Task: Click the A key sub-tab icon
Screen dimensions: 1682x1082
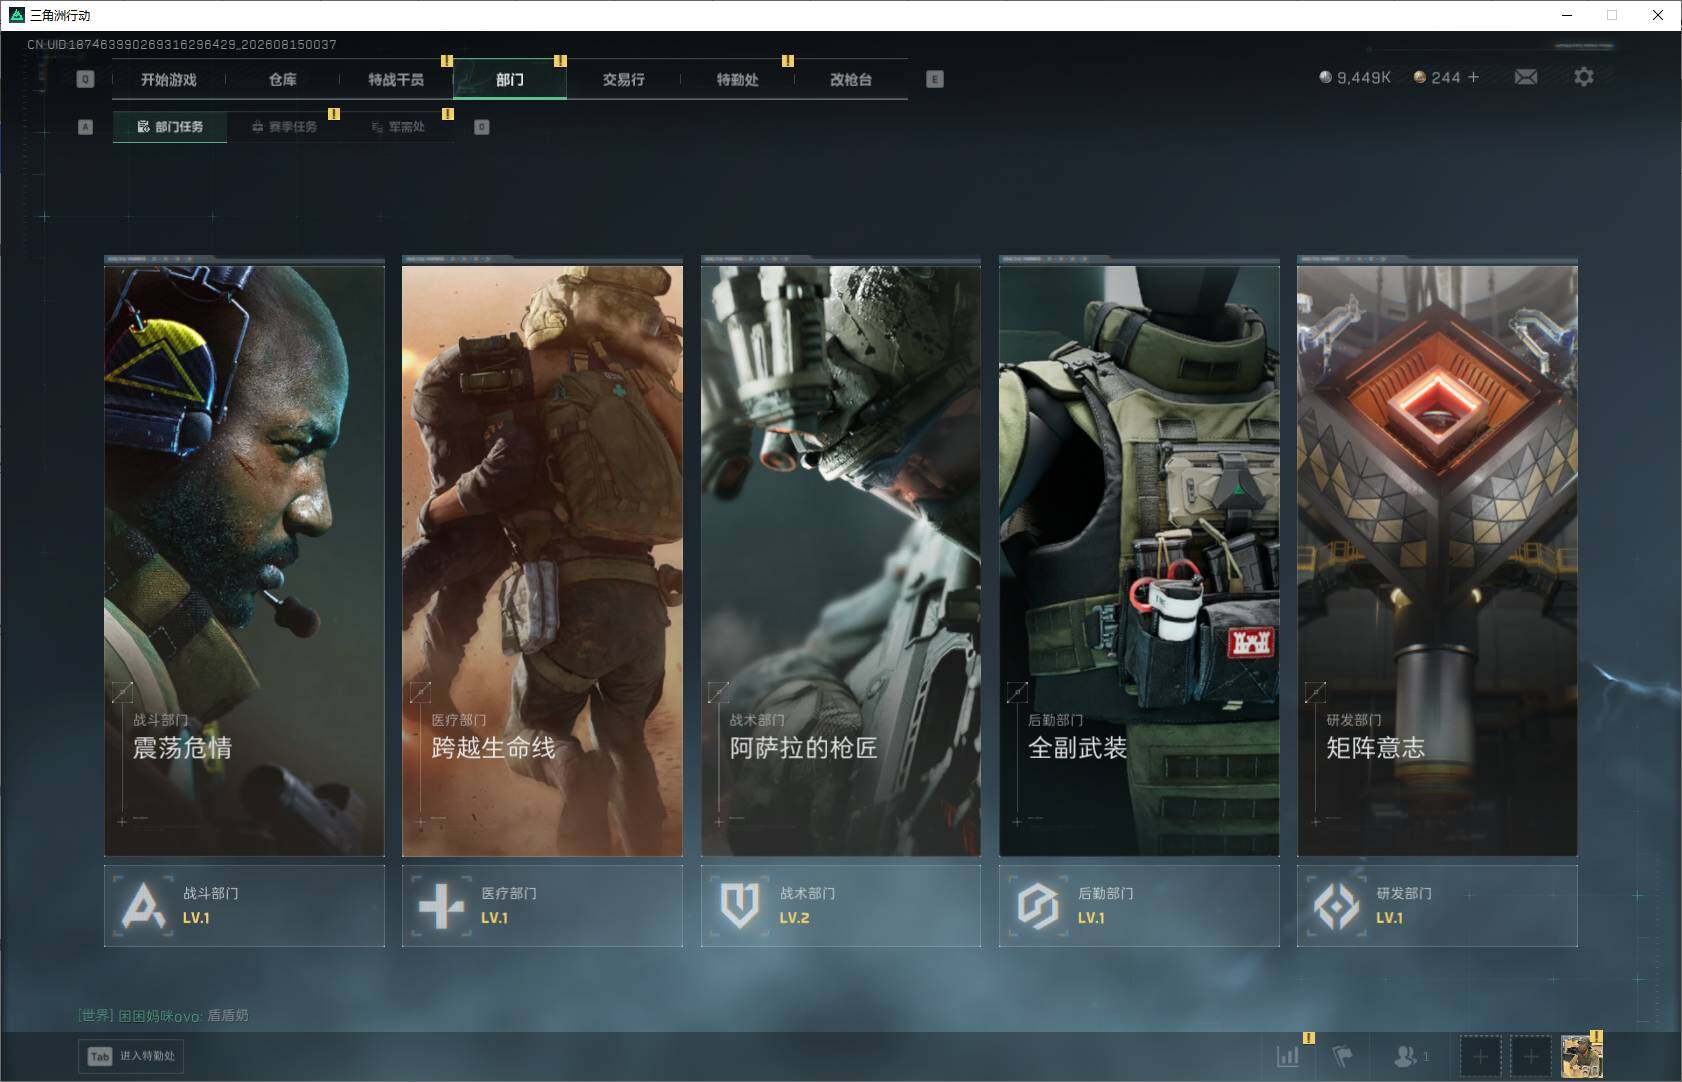Action: click(x=85, y=127)
